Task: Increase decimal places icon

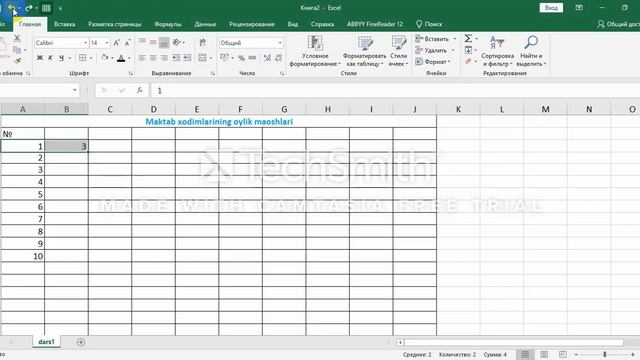Action: coord(267,58)
